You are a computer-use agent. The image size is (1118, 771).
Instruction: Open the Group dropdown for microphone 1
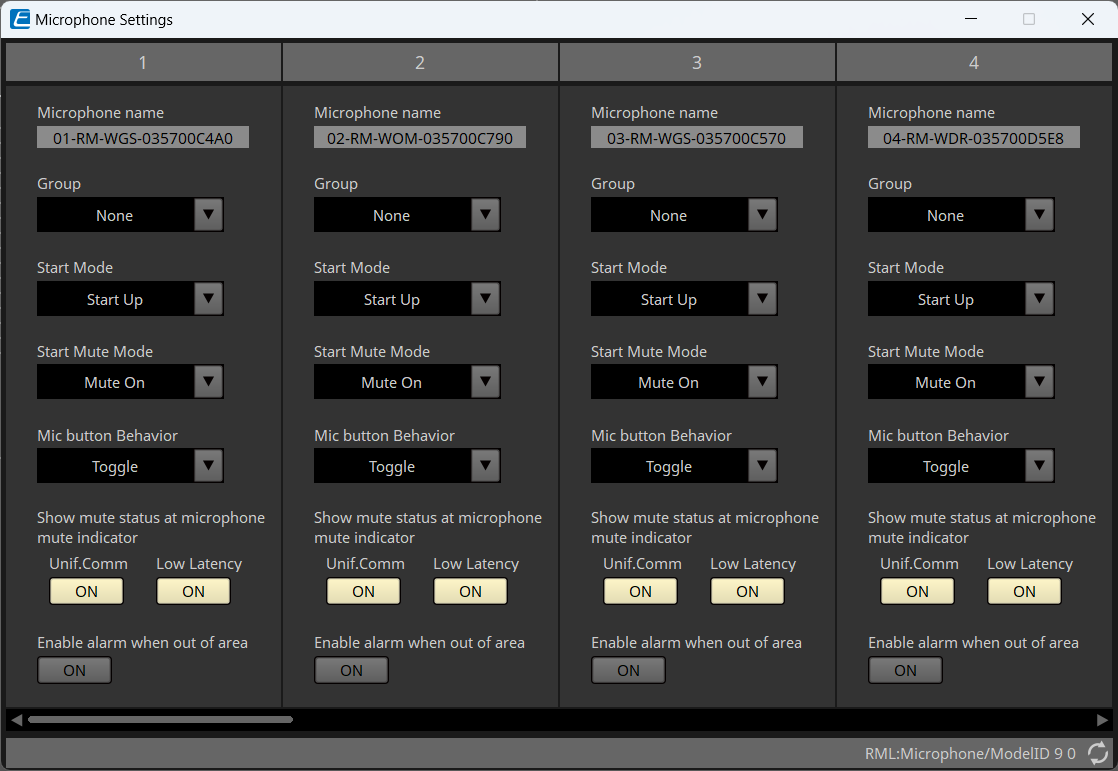208,214
